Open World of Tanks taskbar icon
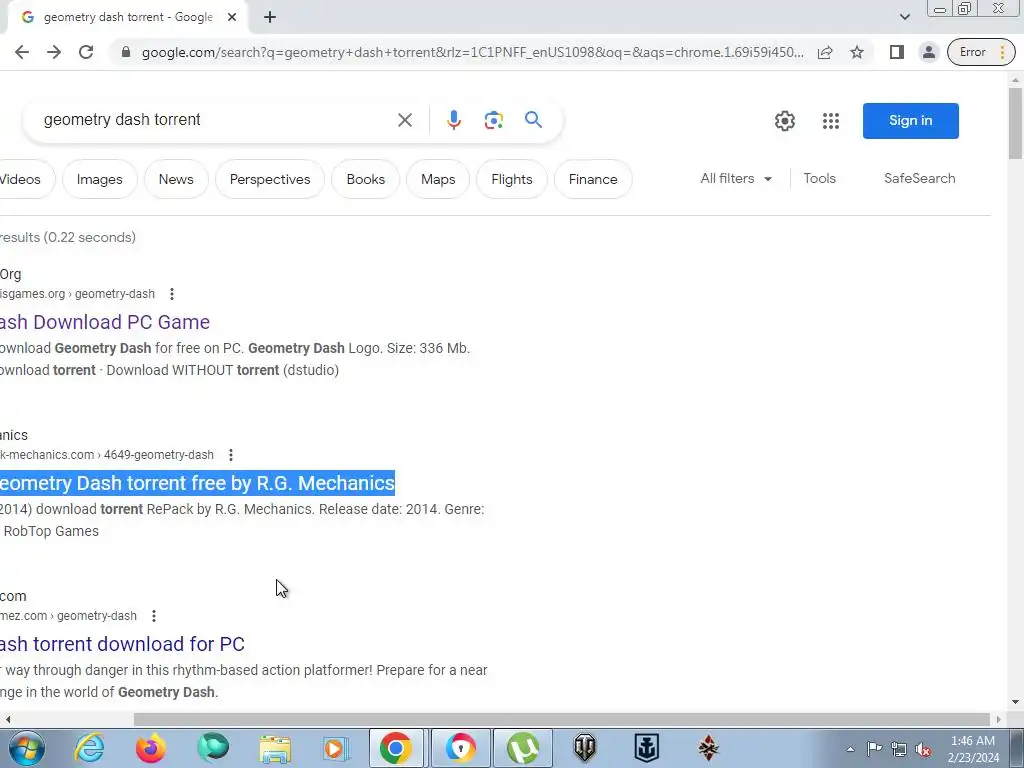The width and height of the screenshot is (1024, 768). [x=584, y=748]
